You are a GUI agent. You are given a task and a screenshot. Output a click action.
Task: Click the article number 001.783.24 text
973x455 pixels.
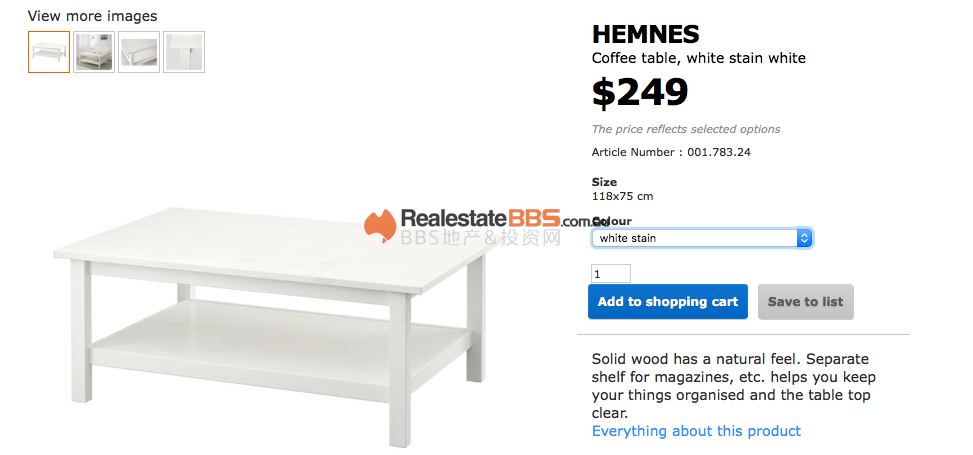(x=671, y=152)
